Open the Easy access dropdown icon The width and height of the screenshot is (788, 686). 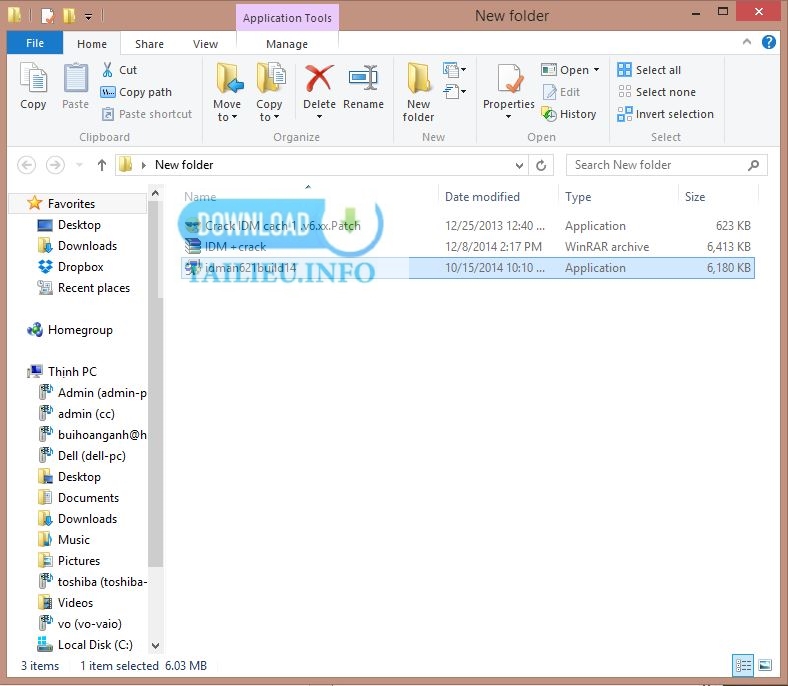point(454,92)
